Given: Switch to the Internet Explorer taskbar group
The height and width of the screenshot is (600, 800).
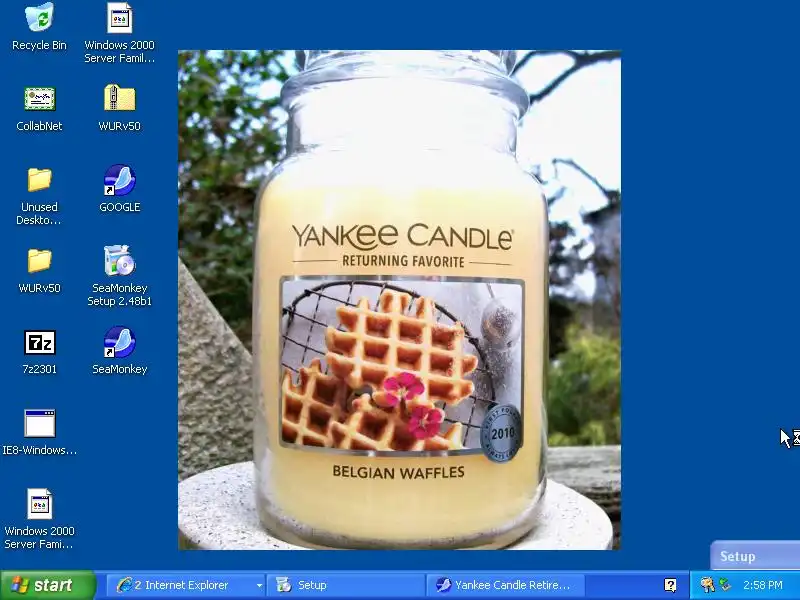Looking at the screenshot, I should 184,585.
